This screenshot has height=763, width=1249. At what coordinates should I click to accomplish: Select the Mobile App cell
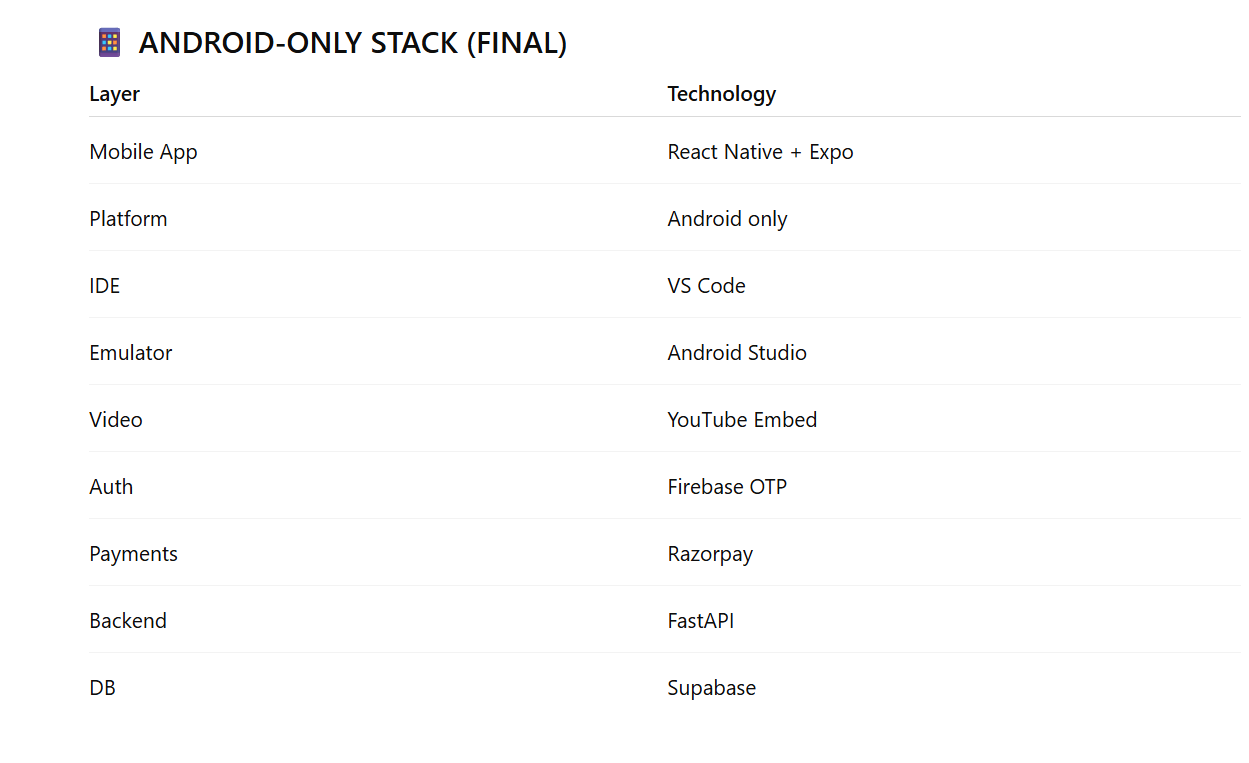tap(143, 152)
